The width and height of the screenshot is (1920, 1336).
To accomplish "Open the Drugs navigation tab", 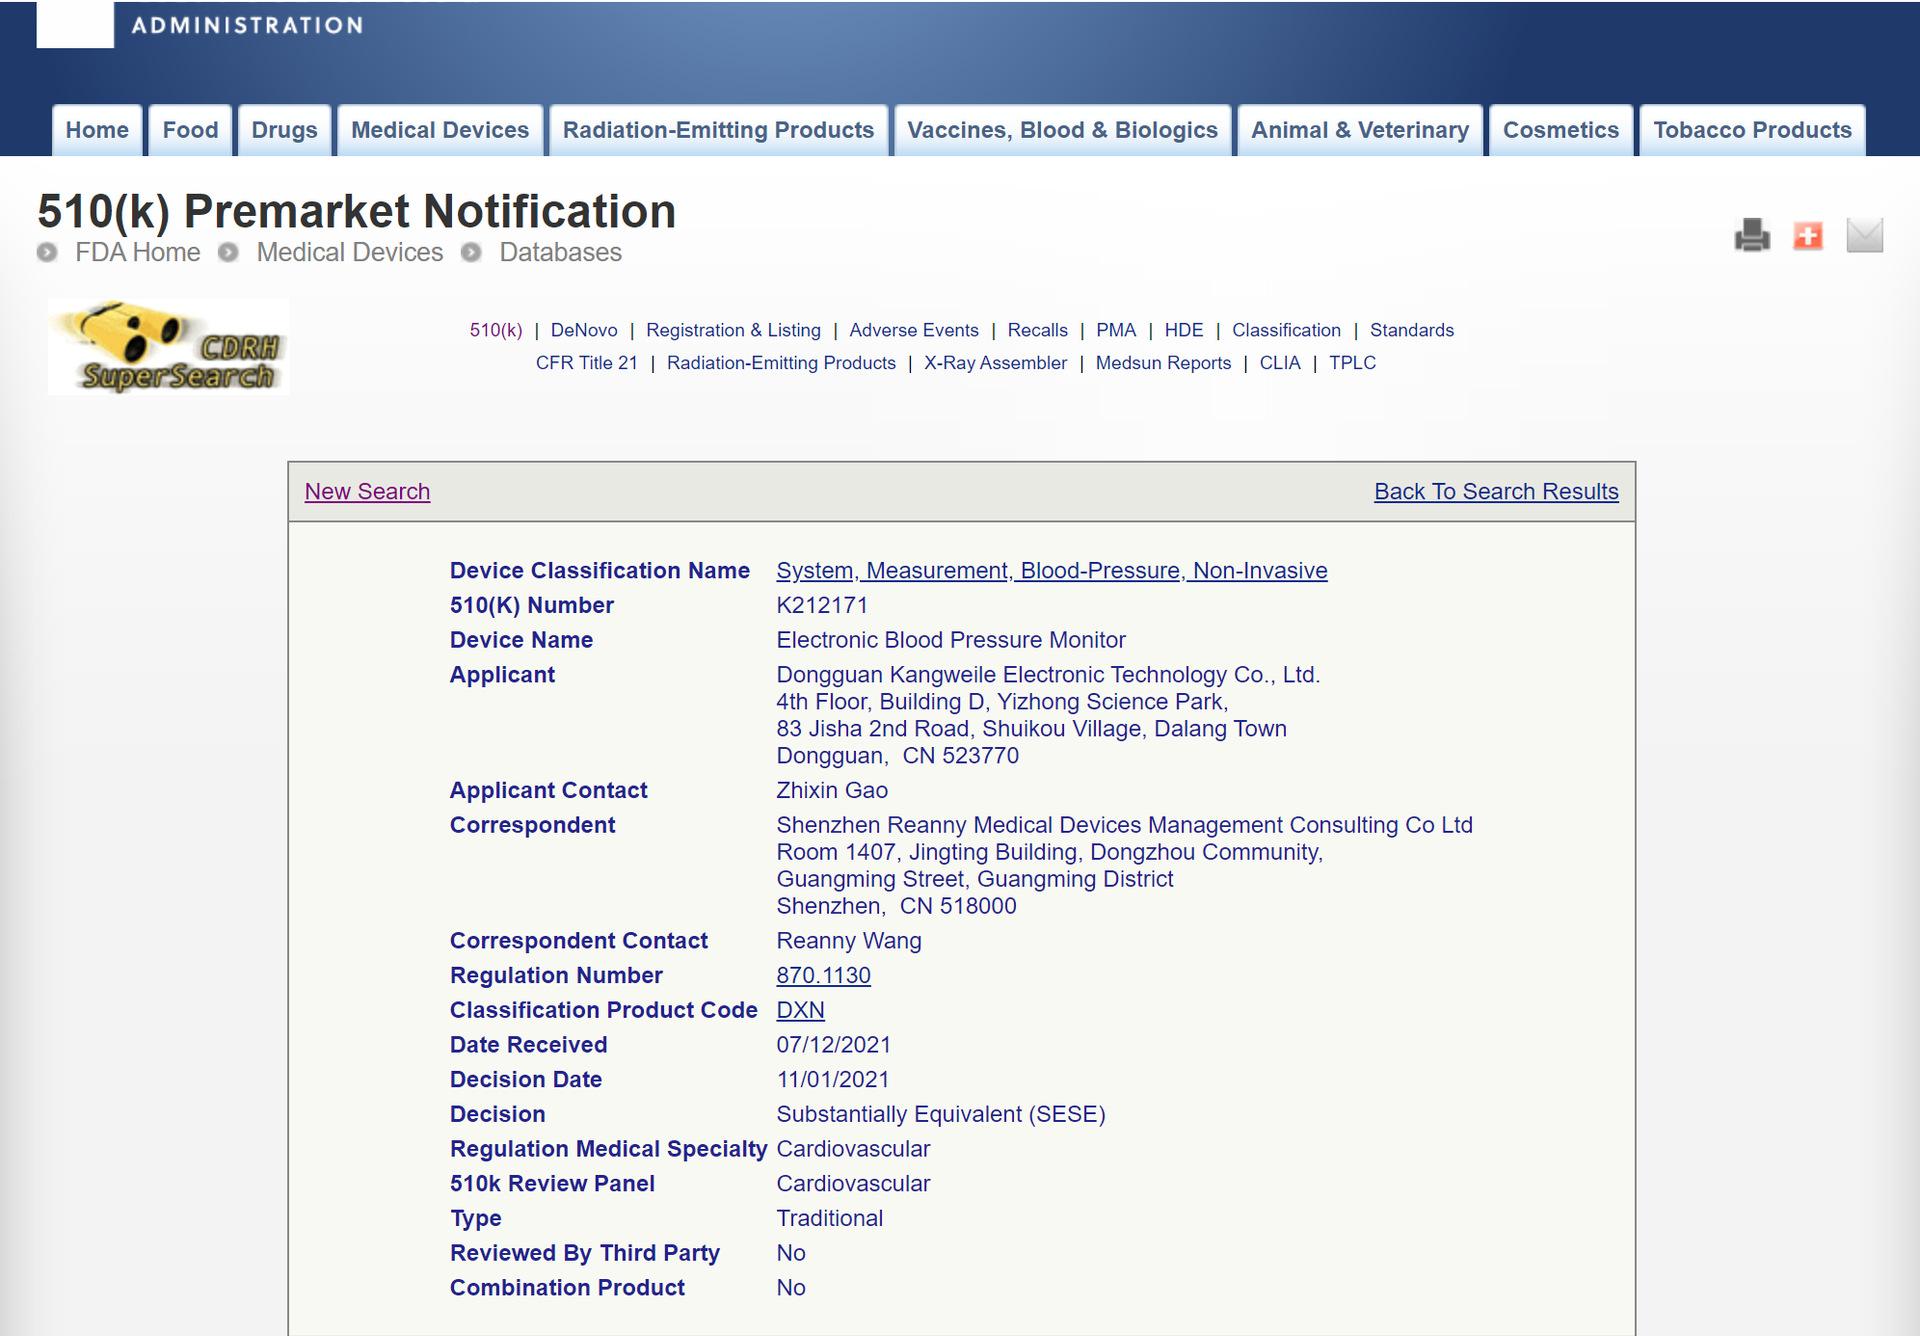I will click(284, 130).
